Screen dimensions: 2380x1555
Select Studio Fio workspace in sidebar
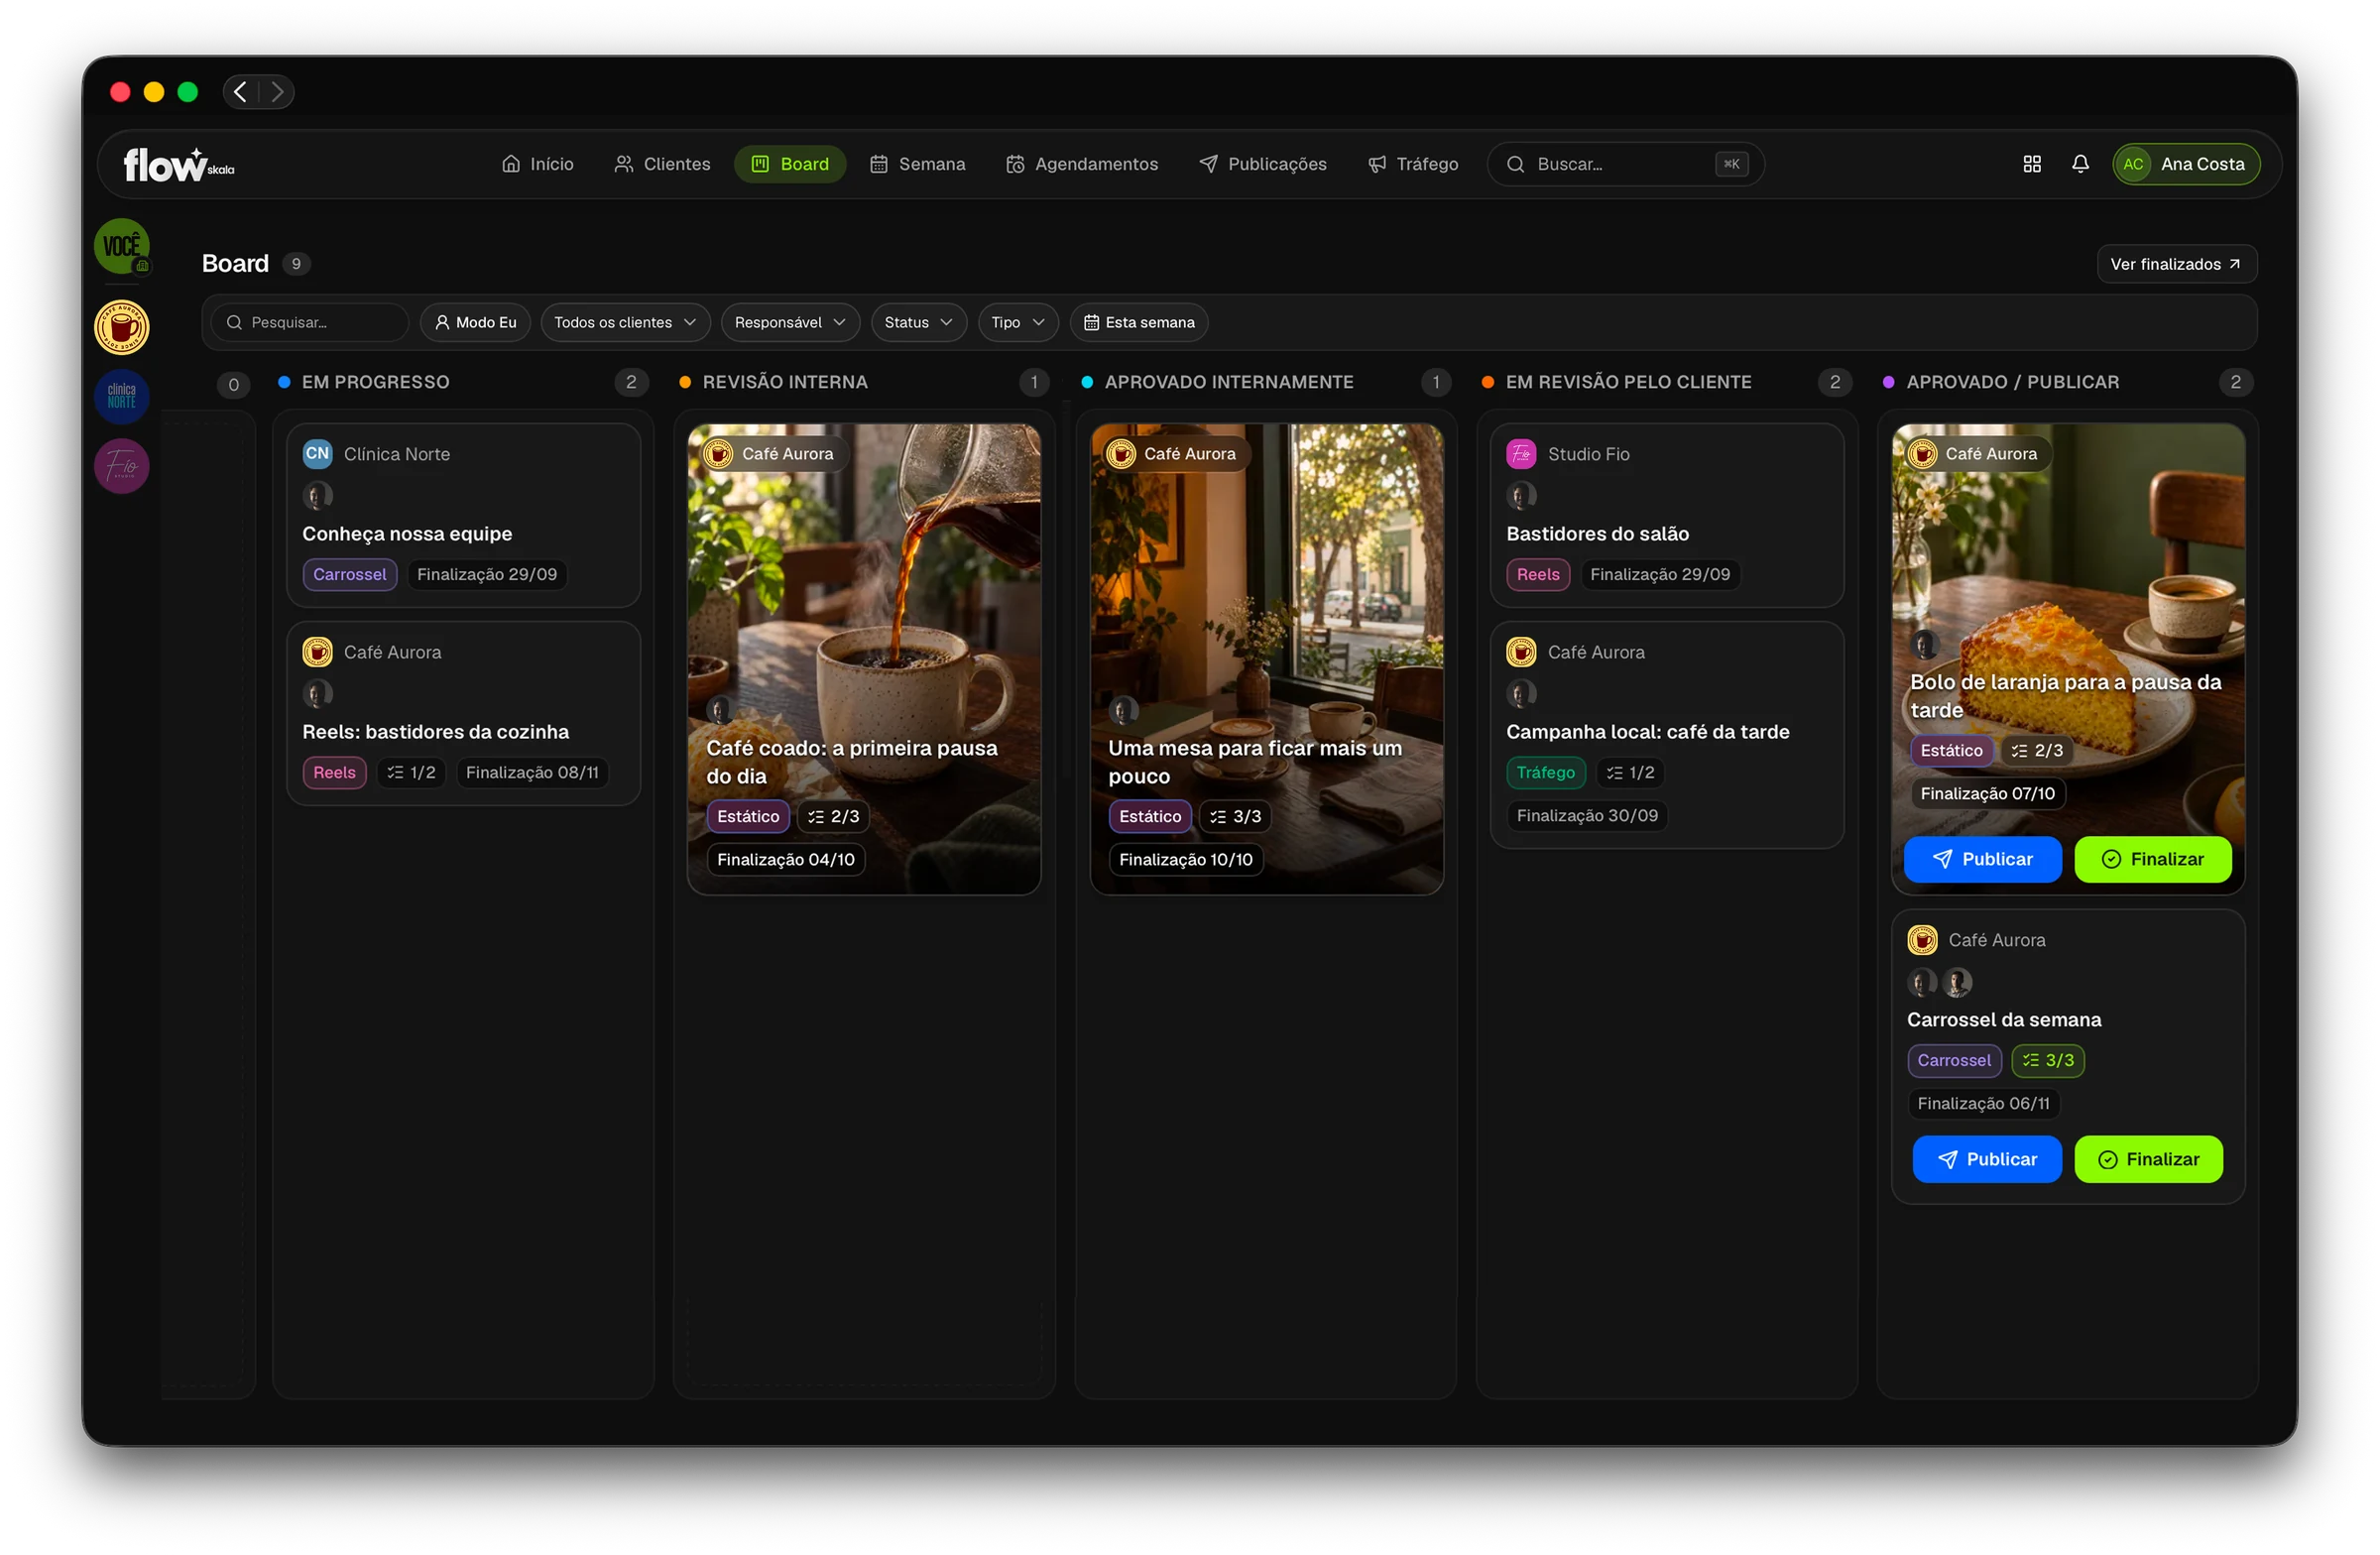pyautogui.click(x=122, y=465)
